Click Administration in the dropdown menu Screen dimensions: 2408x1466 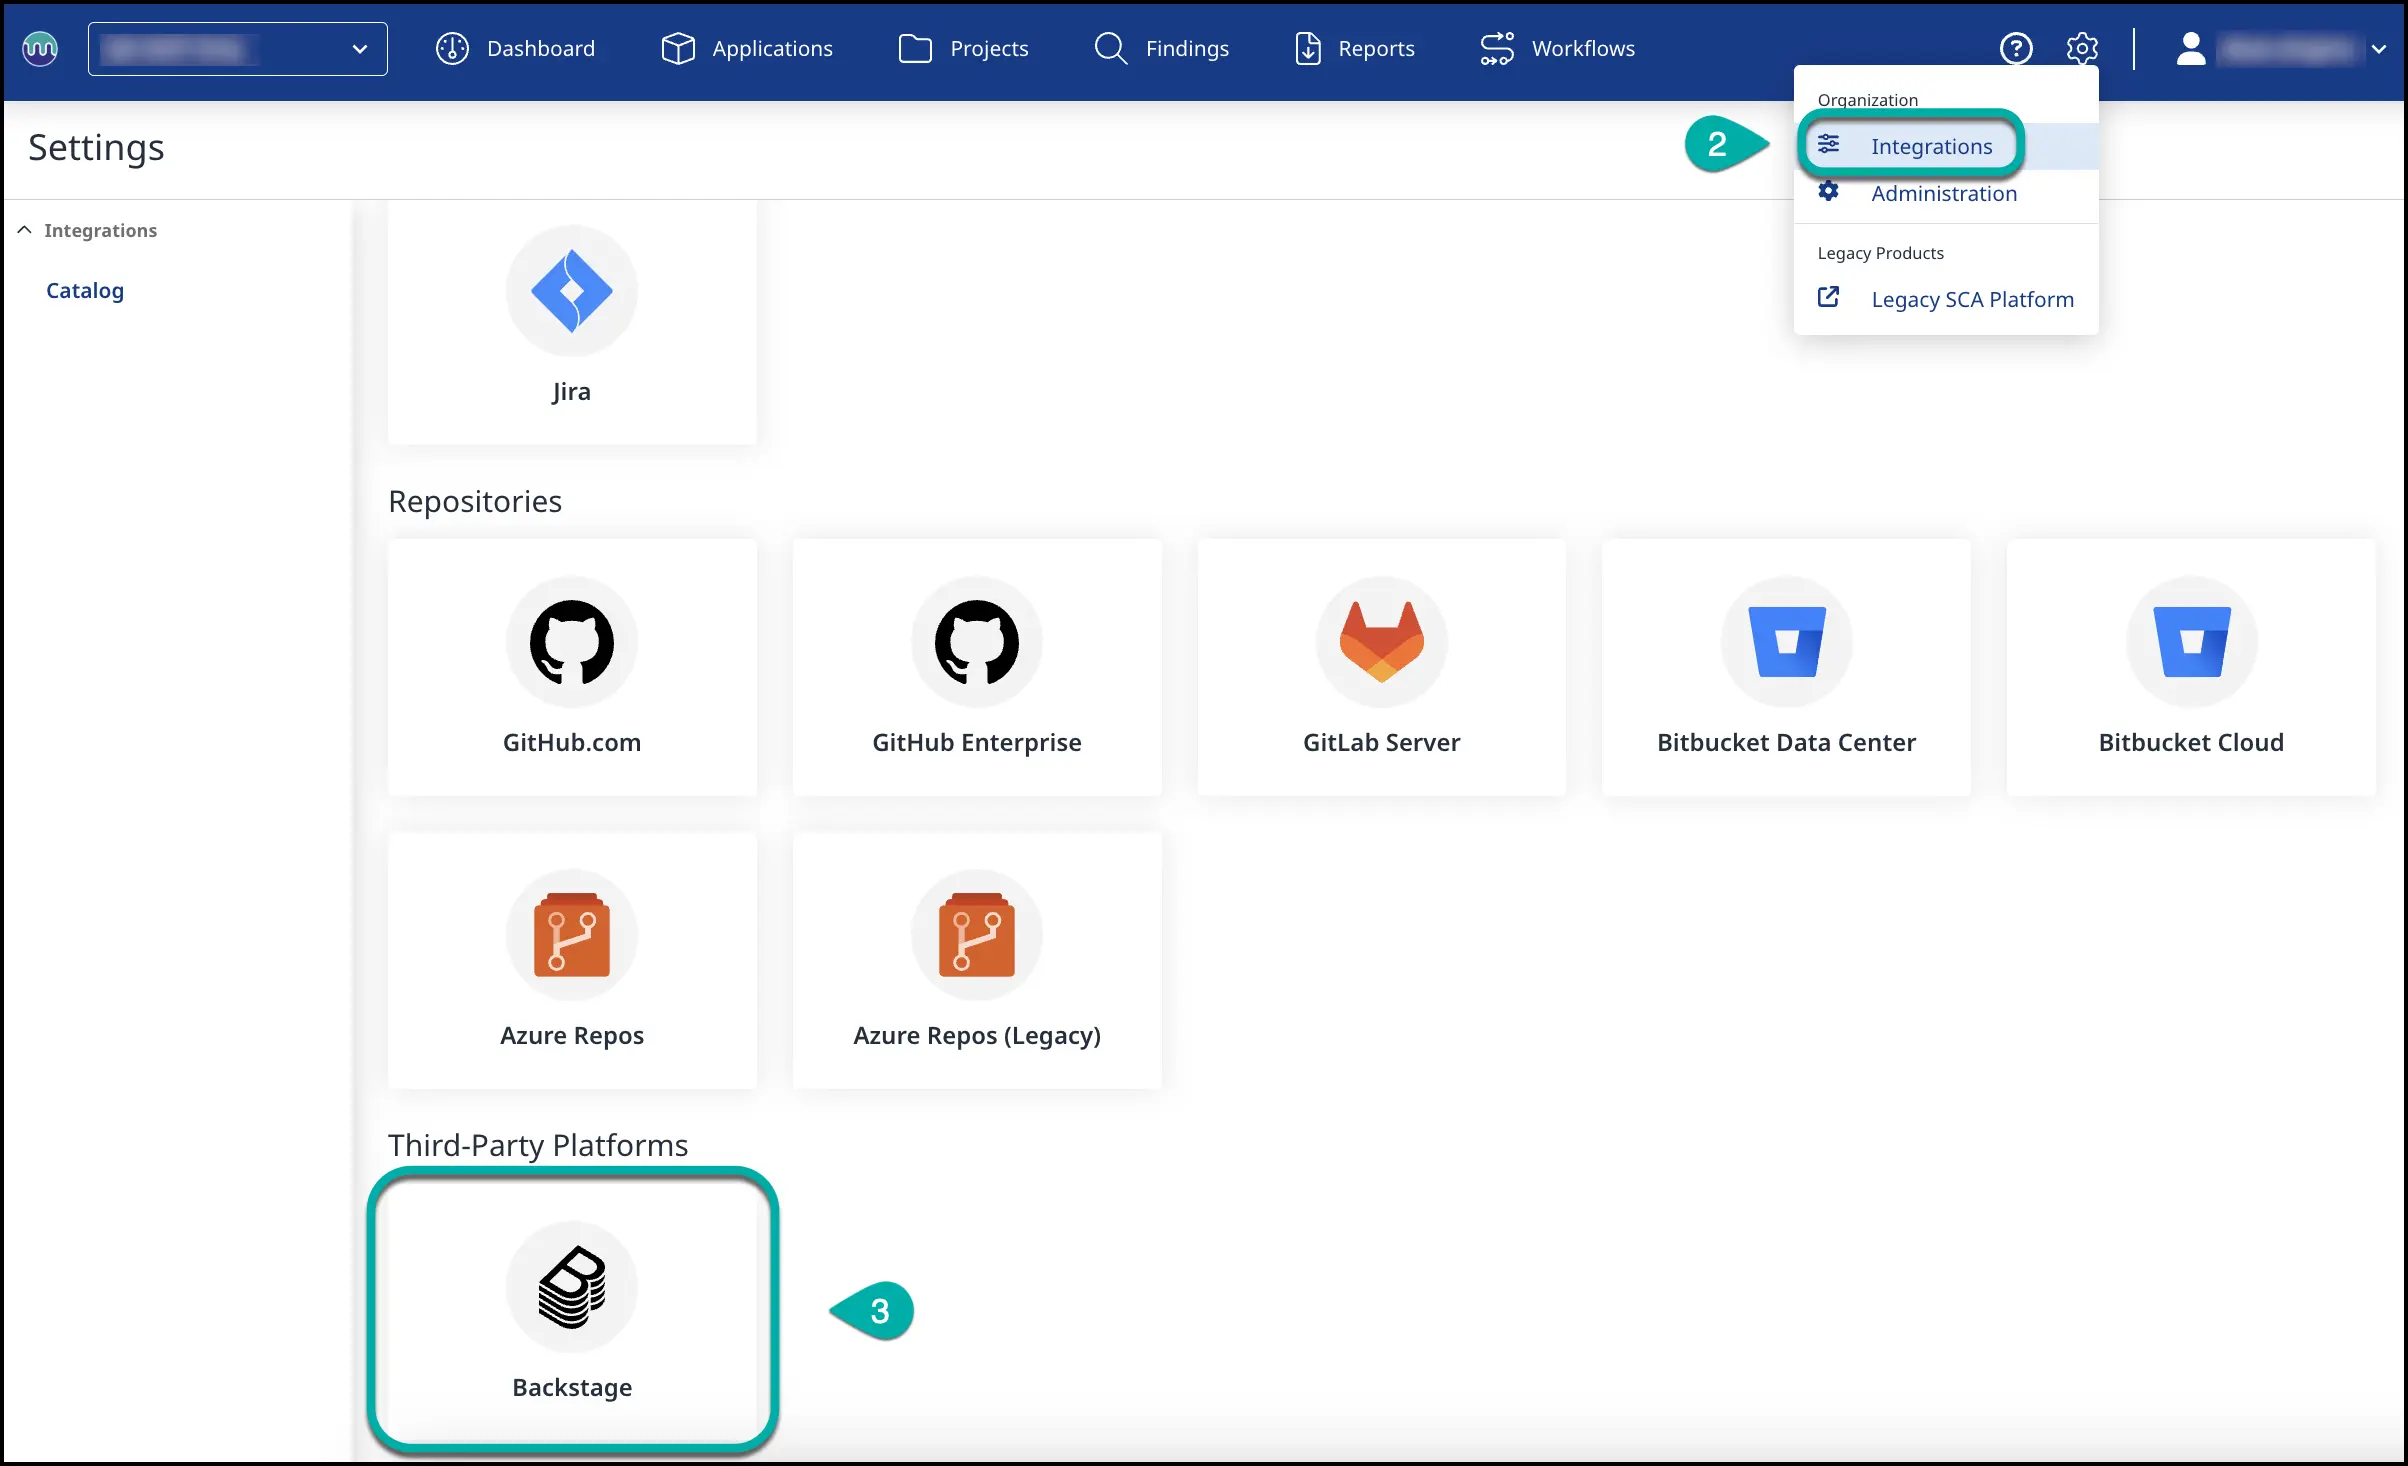pos(1943,193)
